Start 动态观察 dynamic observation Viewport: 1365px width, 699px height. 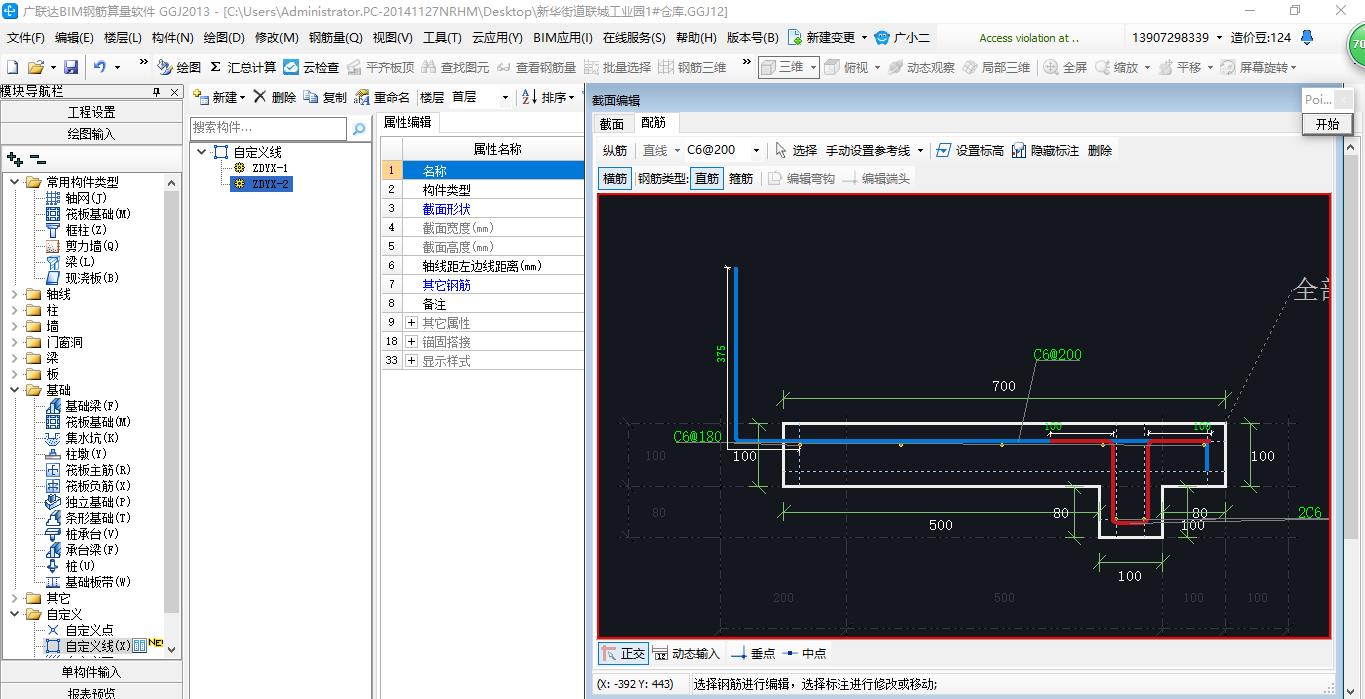pos(922,67)
